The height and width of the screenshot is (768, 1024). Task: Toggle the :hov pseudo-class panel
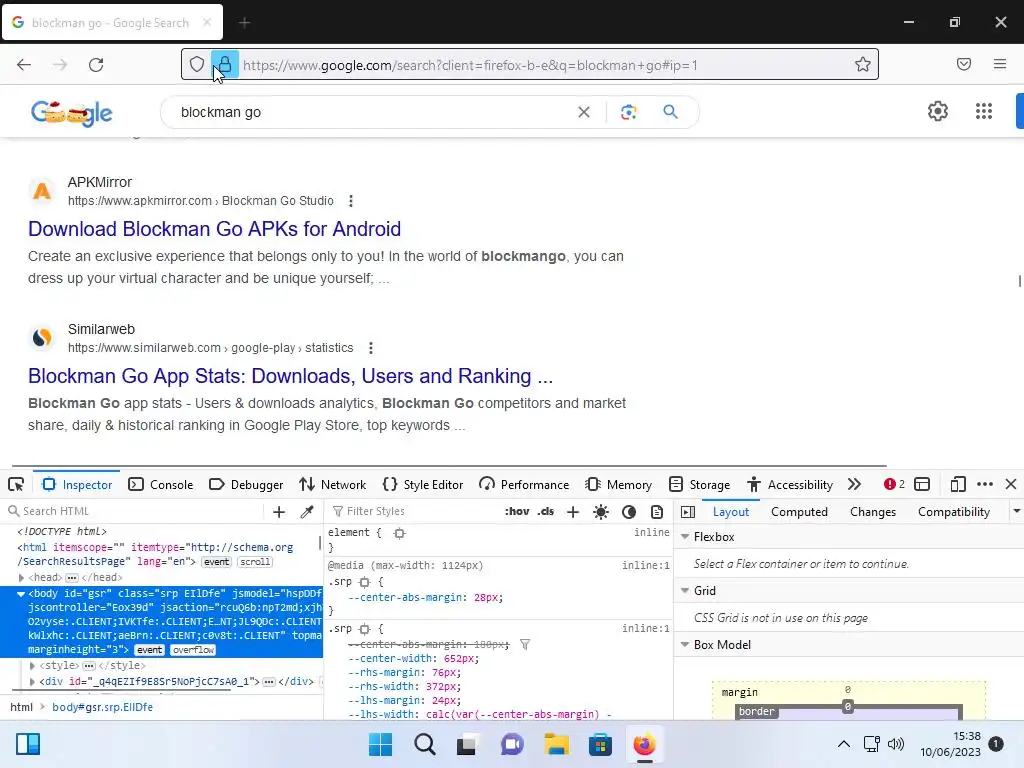[517, 511]
